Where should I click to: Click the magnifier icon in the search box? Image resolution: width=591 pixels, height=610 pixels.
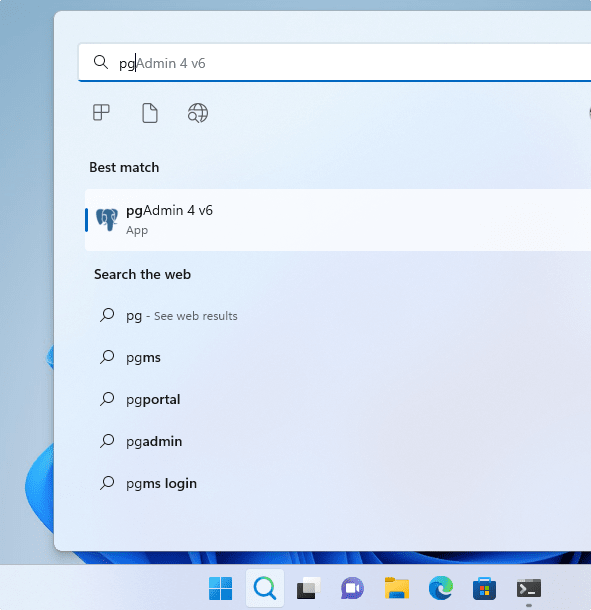point(101,62)
